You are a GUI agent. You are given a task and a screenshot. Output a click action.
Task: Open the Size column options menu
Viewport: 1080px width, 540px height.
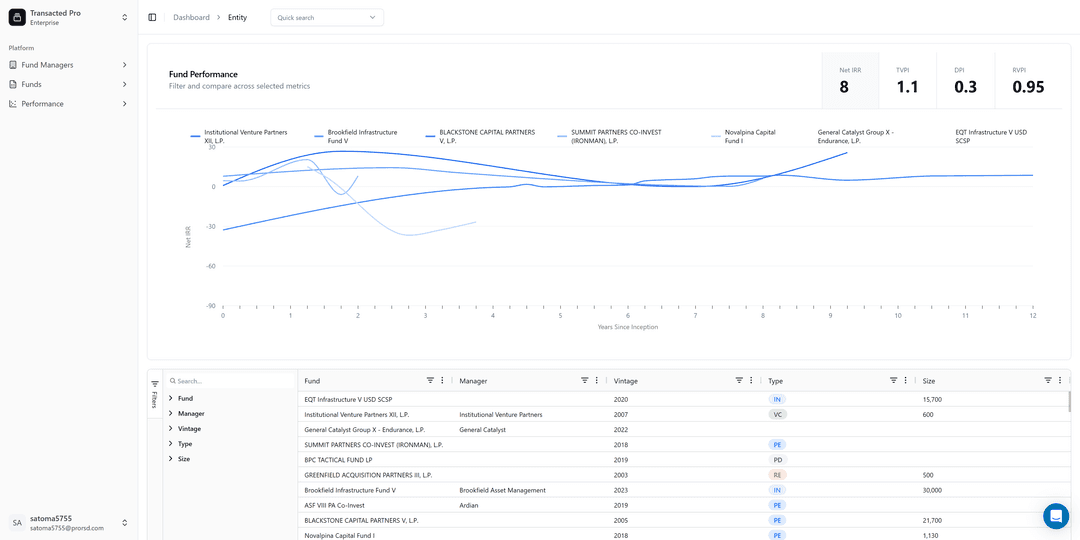tap(1060, 380)
